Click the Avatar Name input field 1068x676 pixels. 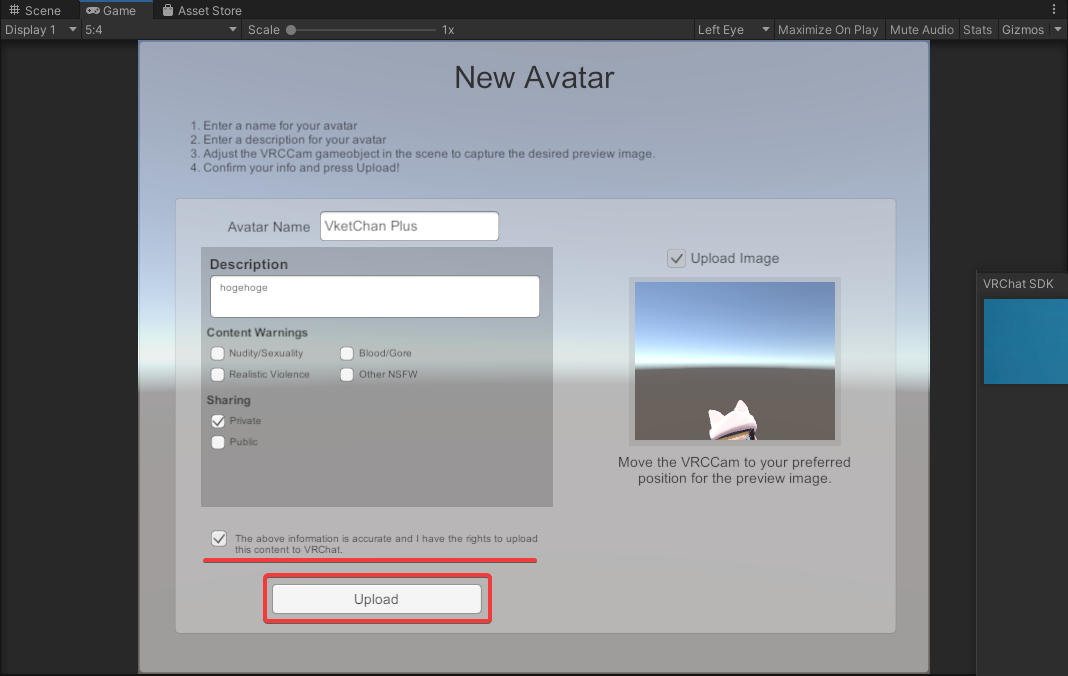point(409,226)
